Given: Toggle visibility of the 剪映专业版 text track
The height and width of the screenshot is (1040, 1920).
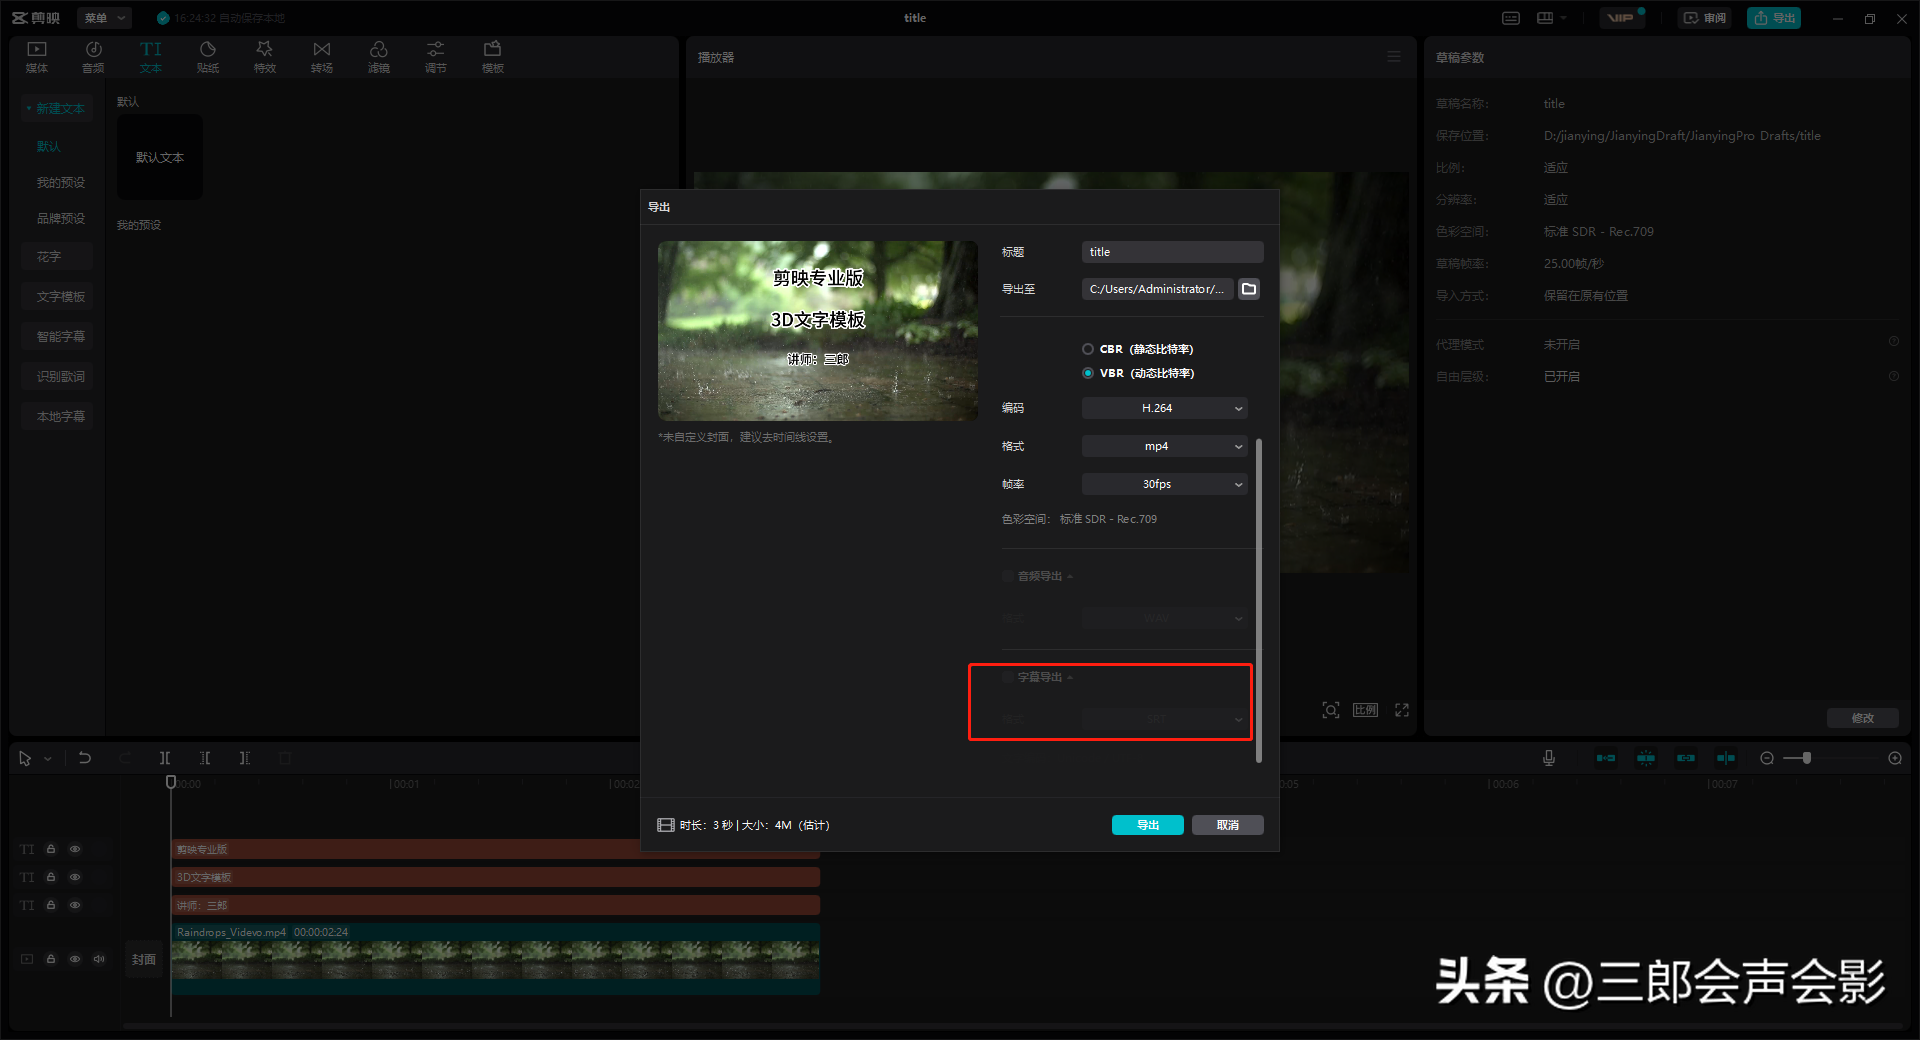Looking at the screenshot, I should coord(75,849).
